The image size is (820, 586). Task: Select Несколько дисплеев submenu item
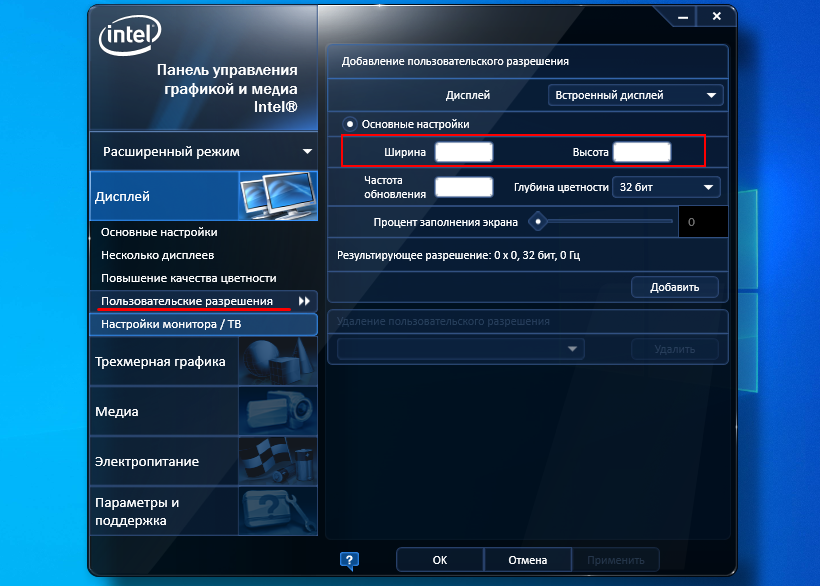click(157, 255)
